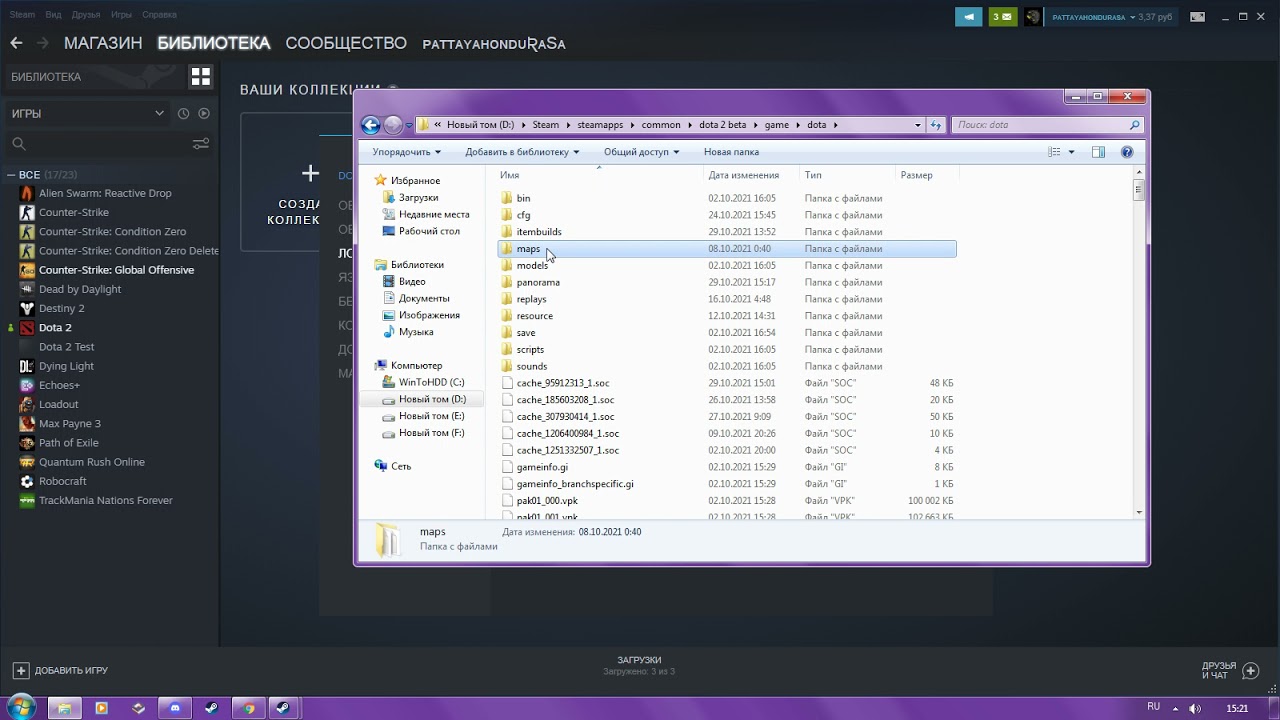Viewport: 1280px width, 720px height.
Task: Click Discord icon in the taskbar
Action: click(x=176, y=708)
